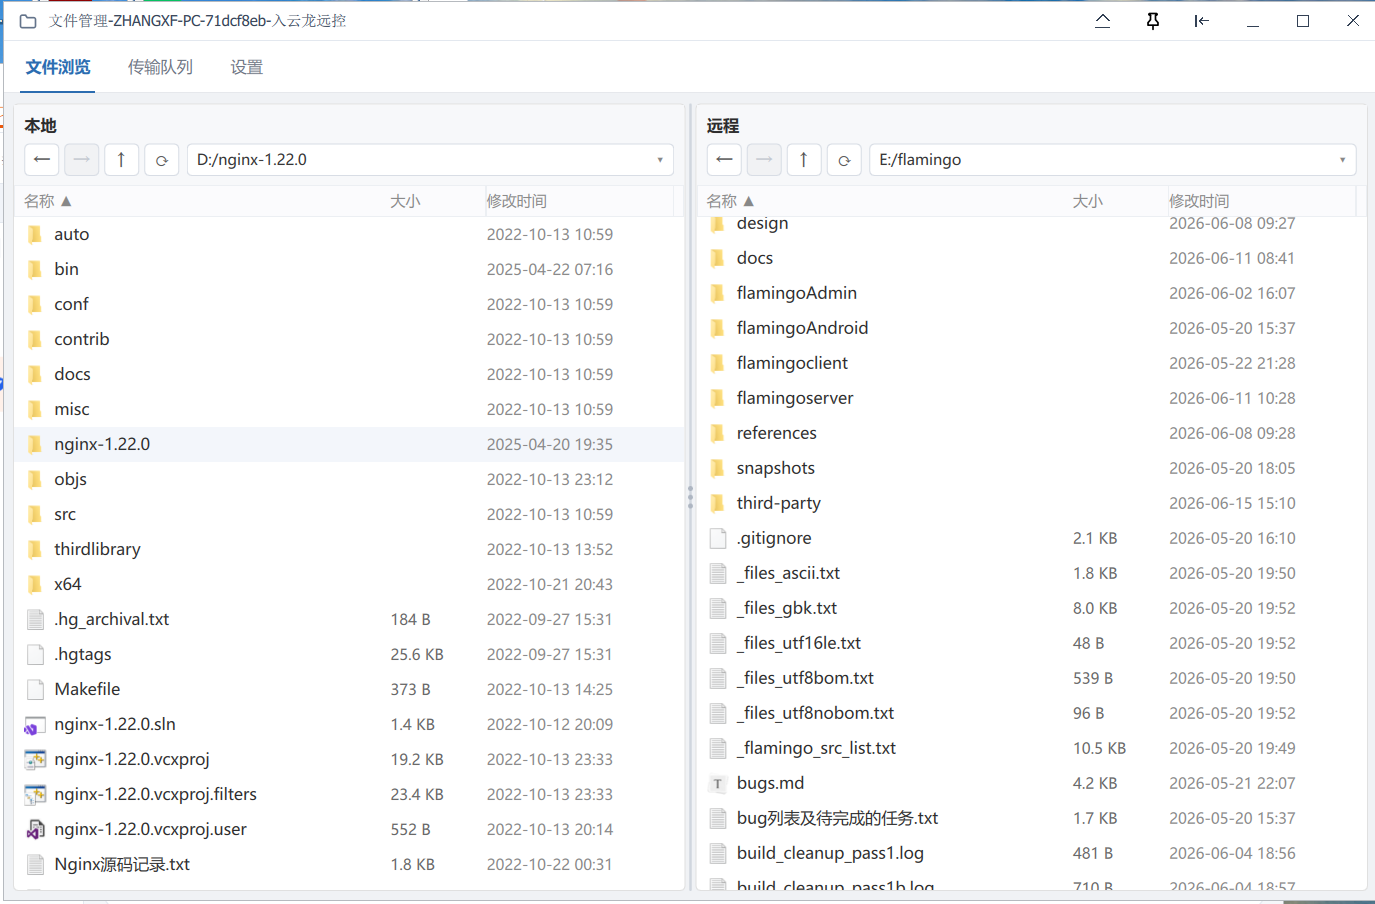Switch to the 文件浏览 tab
The width and height of the screenshot is (1375, 904).
coord(58,67)
